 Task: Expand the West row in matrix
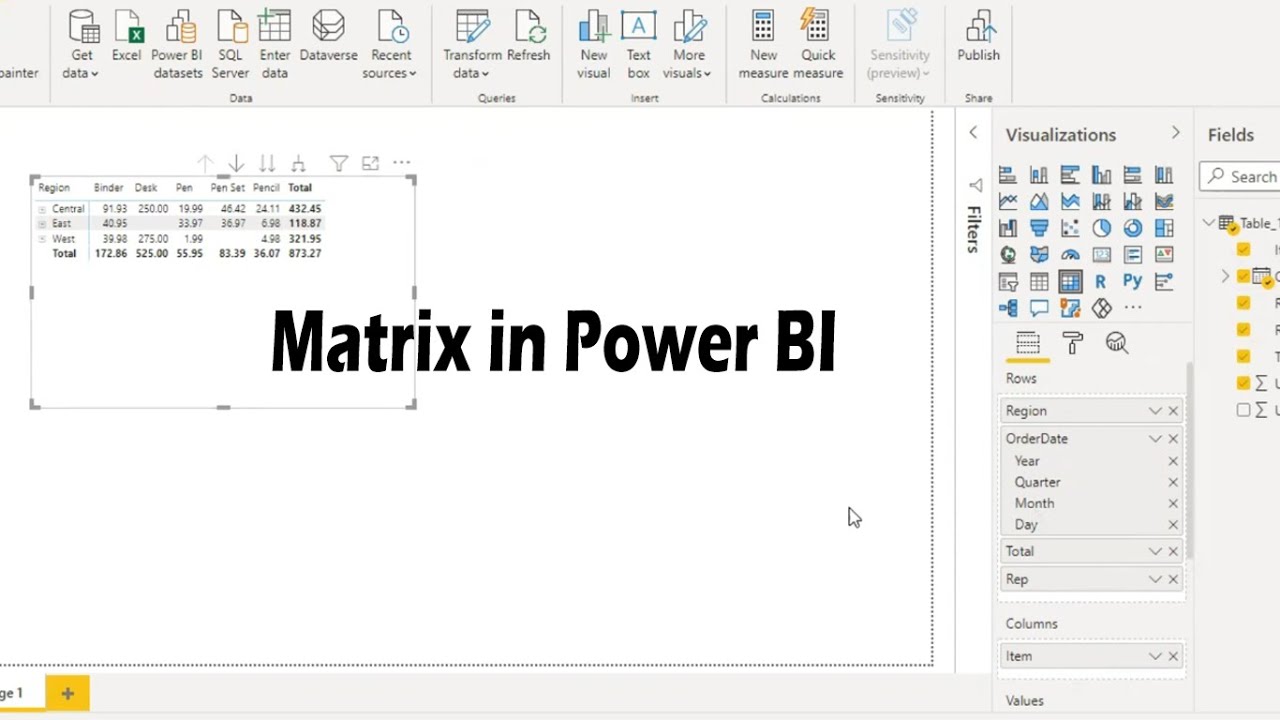coord(42,239)
